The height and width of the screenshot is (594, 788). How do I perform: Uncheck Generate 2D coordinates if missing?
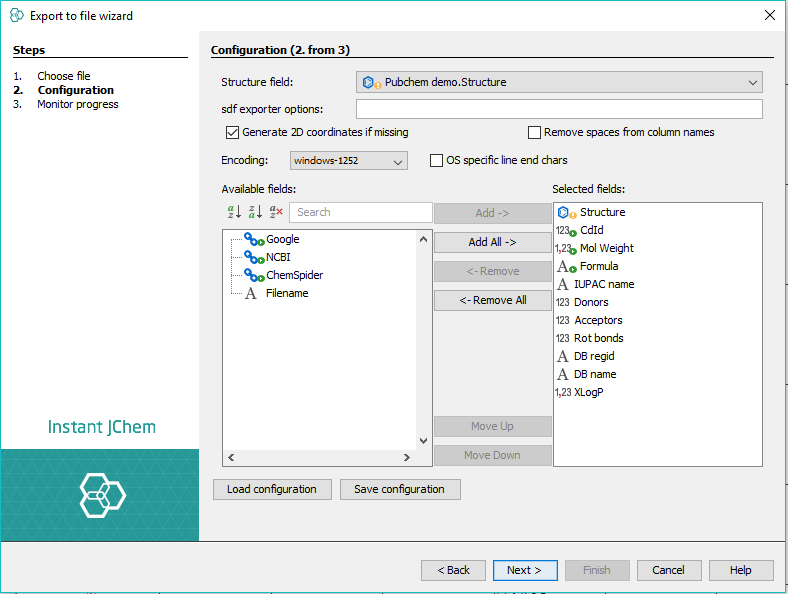(233, 132)
